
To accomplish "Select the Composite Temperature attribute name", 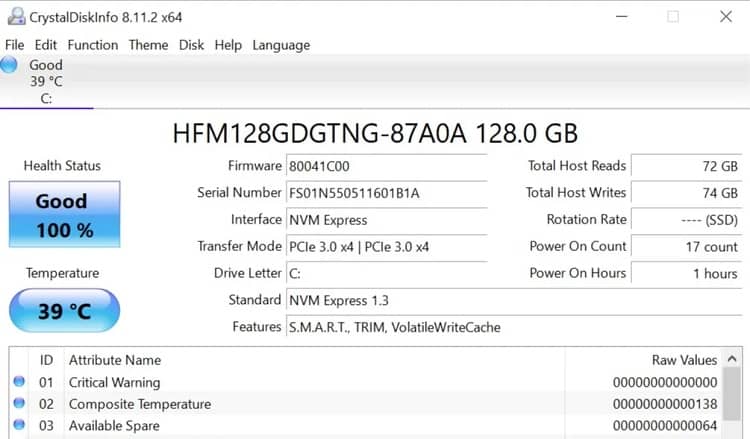I will pos(140,404).
